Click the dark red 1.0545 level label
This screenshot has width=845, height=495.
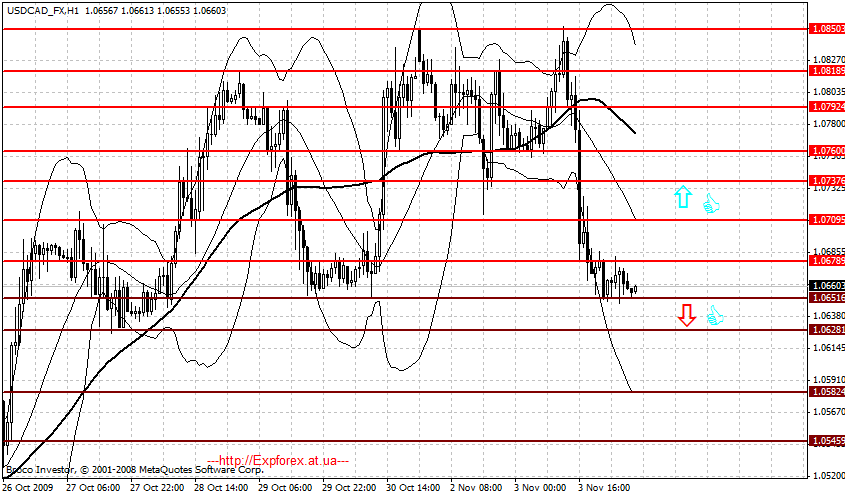pos(827,441)
